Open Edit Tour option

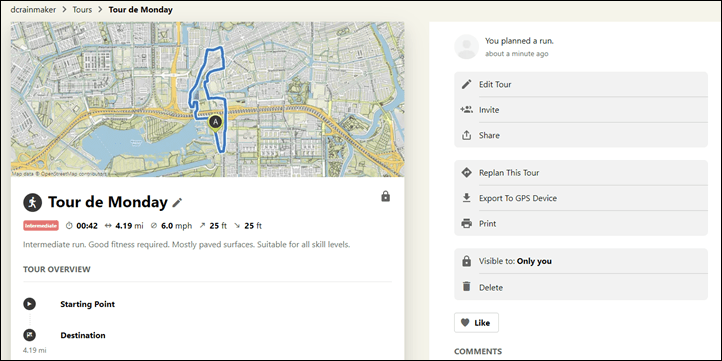coord(581,84)
